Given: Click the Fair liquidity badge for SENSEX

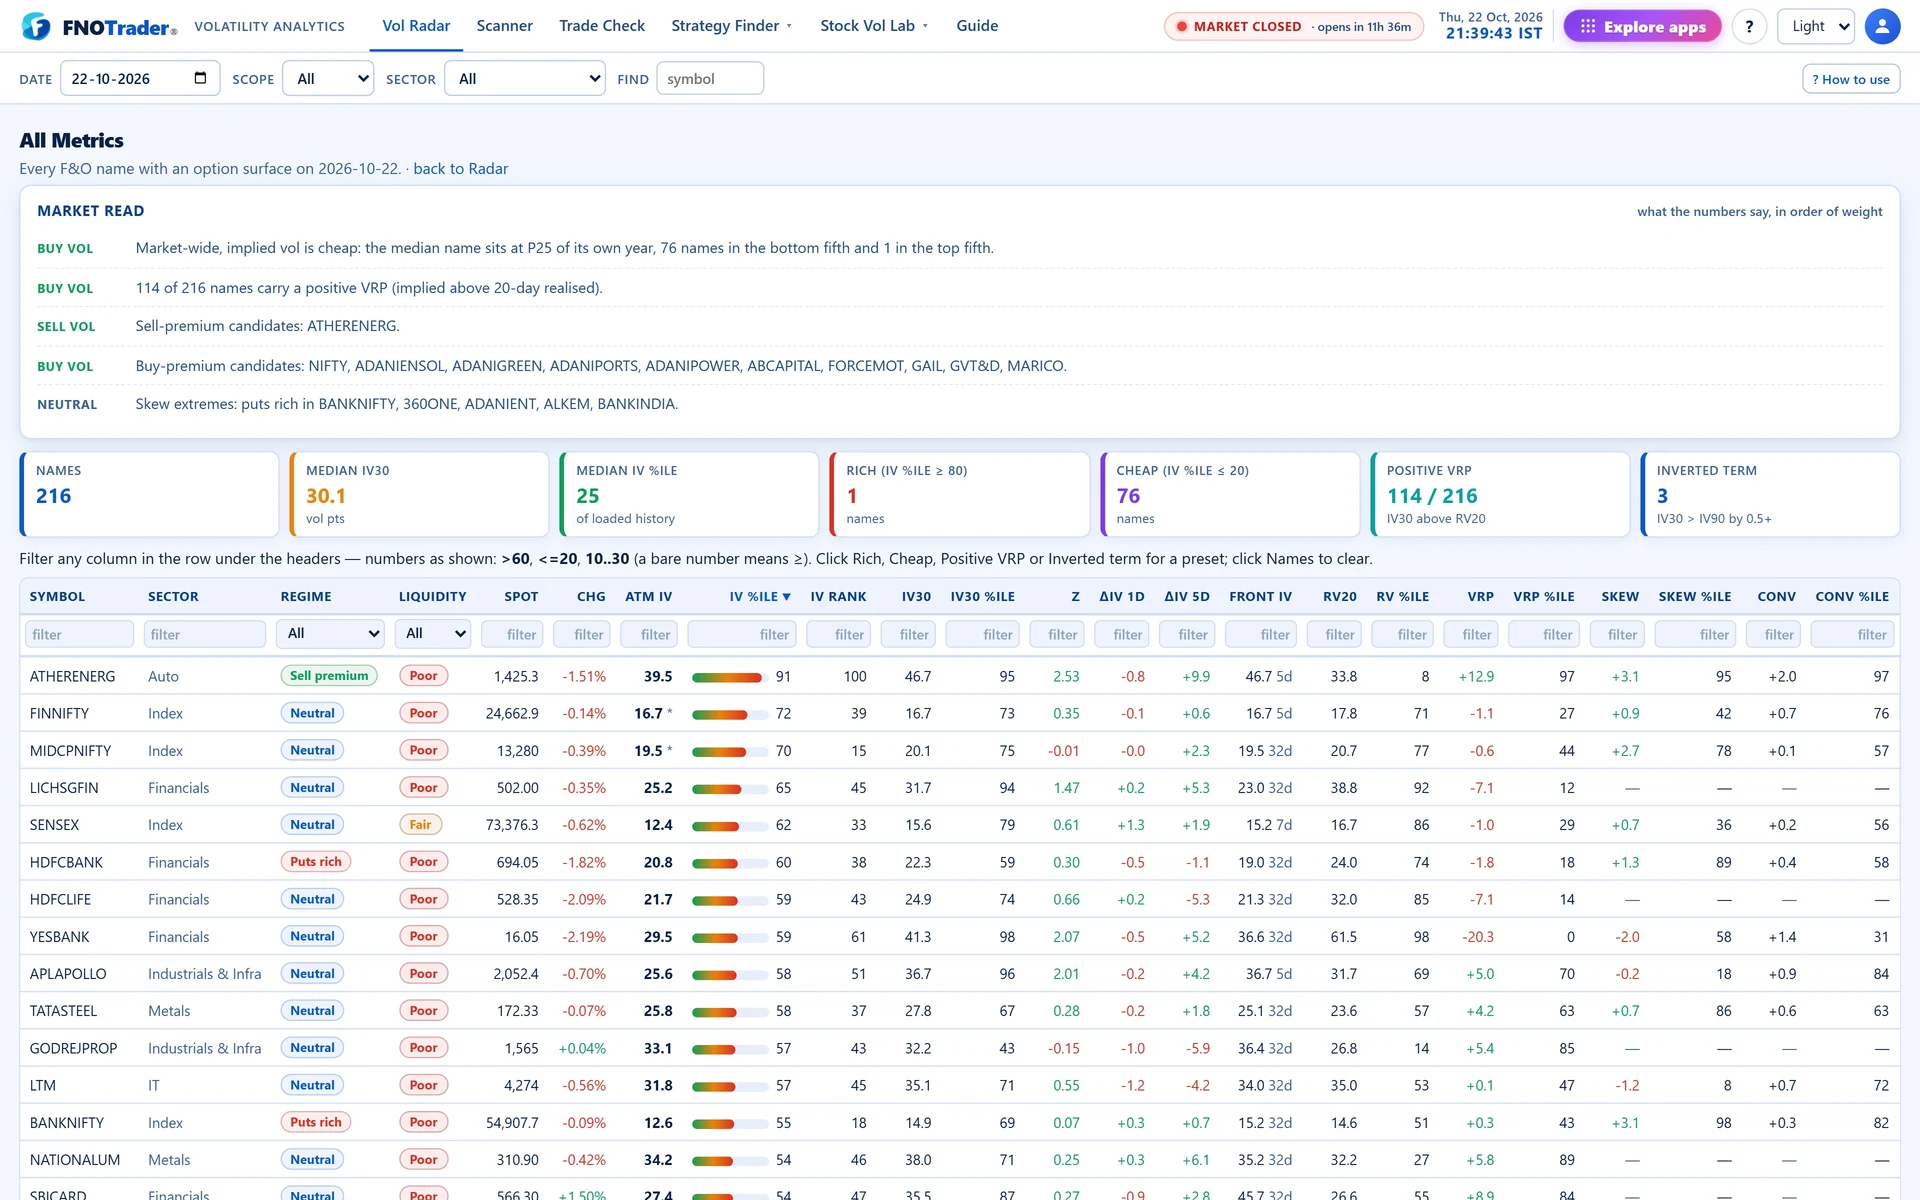Looking at the screenshot, I should (420, 825).
